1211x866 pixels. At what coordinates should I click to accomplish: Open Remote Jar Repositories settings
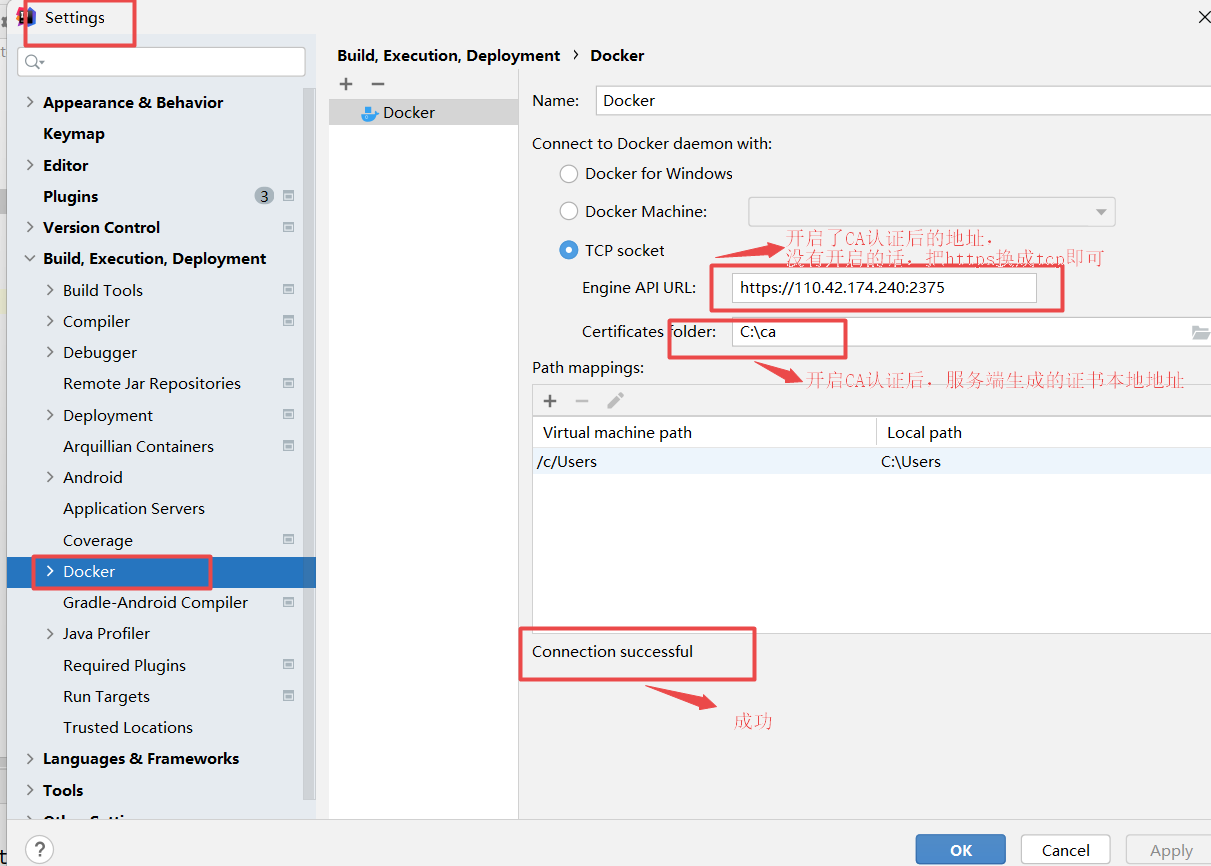click(152, 383)
